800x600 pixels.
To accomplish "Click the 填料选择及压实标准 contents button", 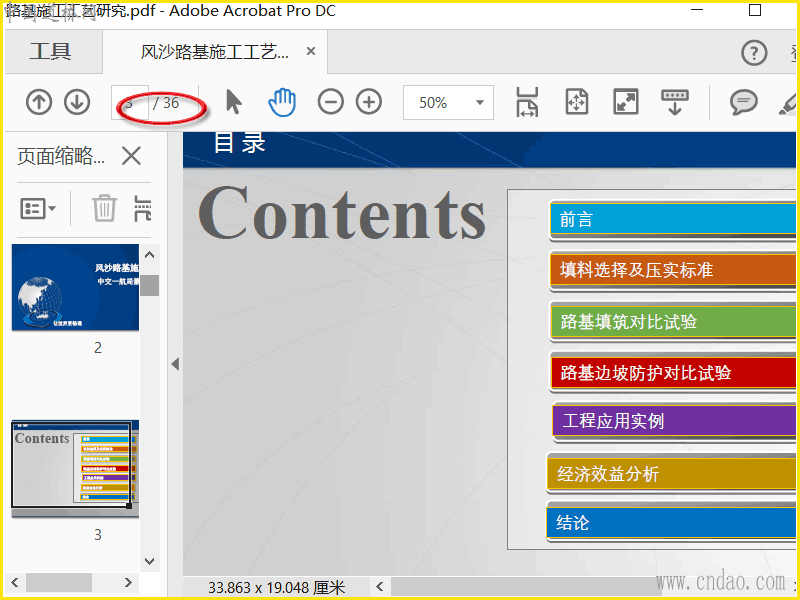I will [673, 270].
